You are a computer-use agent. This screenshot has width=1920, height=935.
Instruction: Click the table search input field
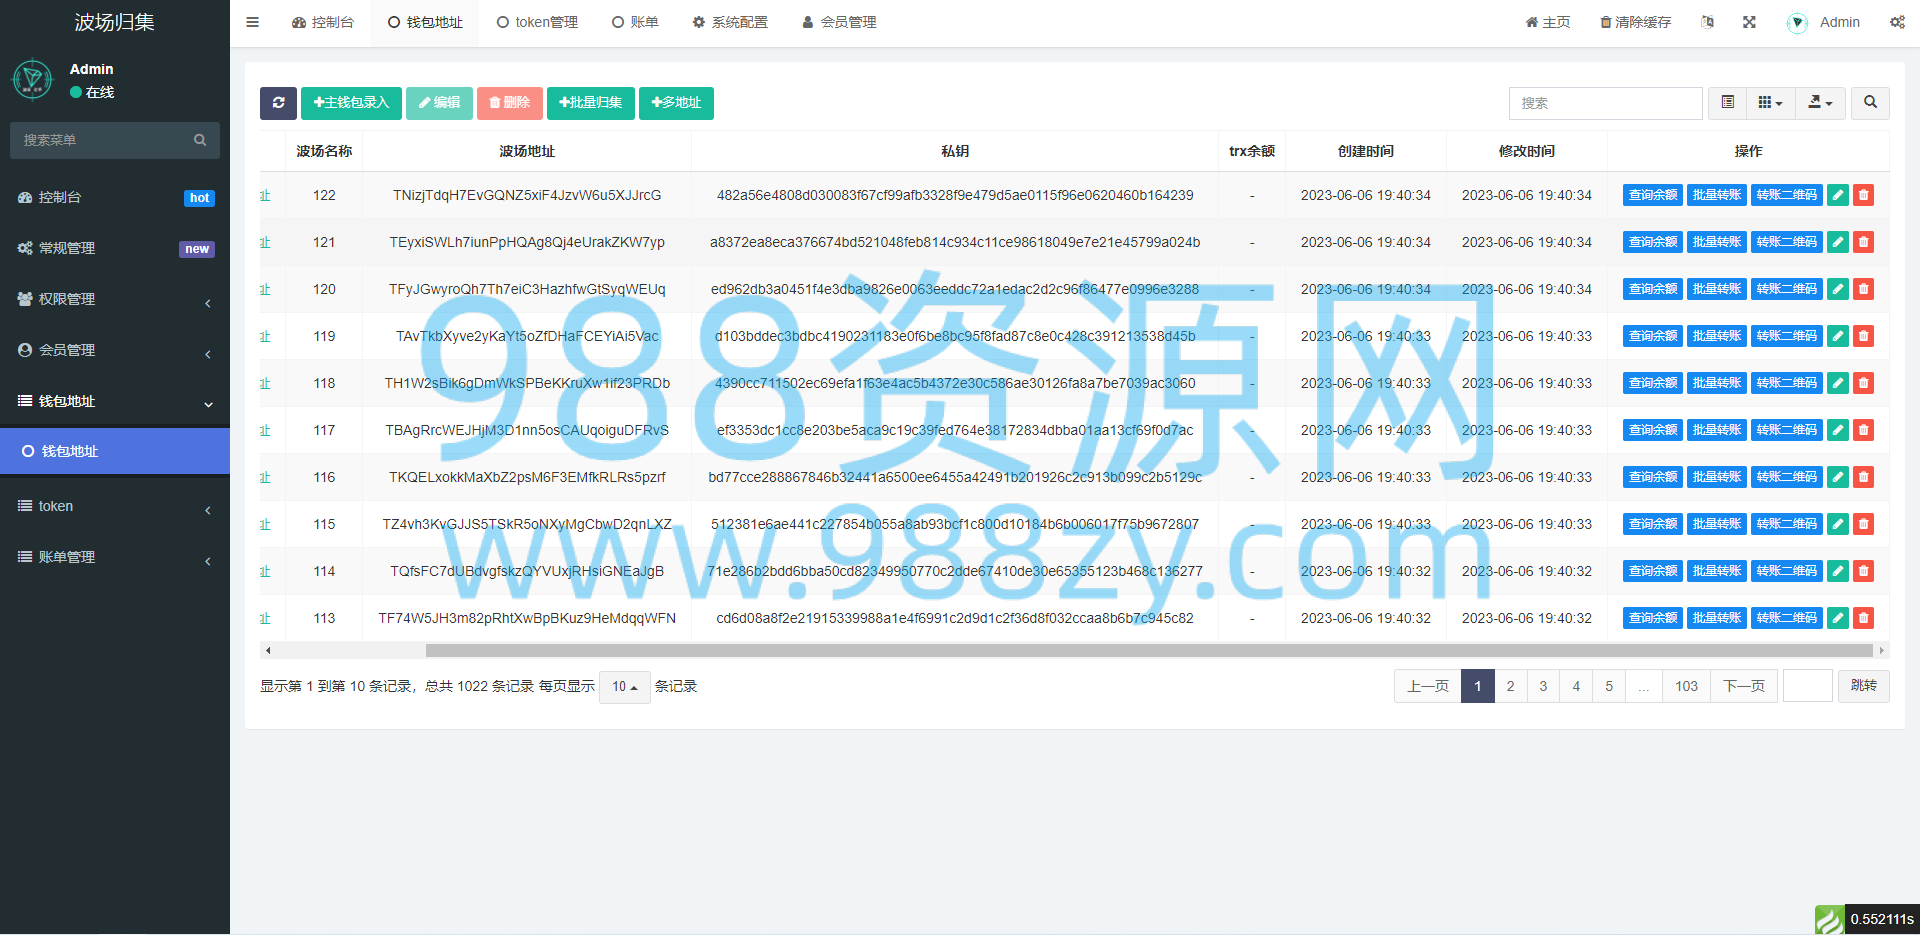(x=1605, y=103)
